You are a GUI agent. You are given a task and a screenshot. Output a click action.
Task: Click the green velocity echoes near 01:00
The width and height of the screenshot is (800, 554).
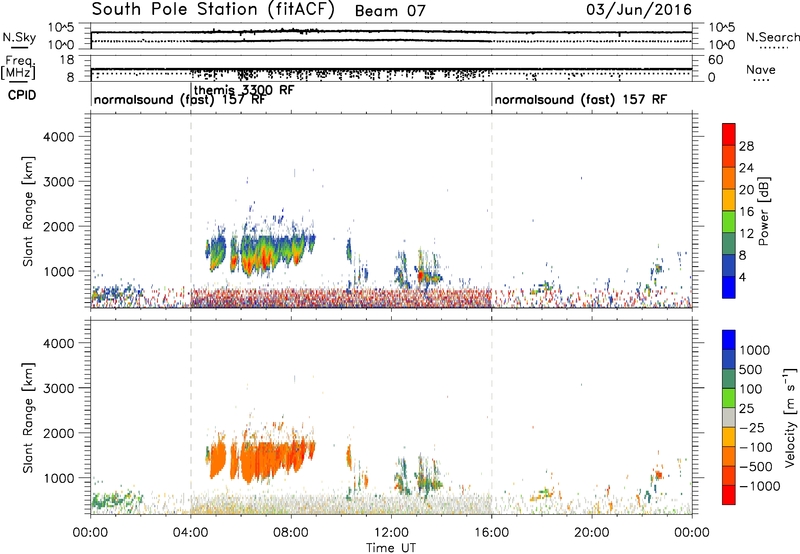pyautogui.click(x=116, y=500)
